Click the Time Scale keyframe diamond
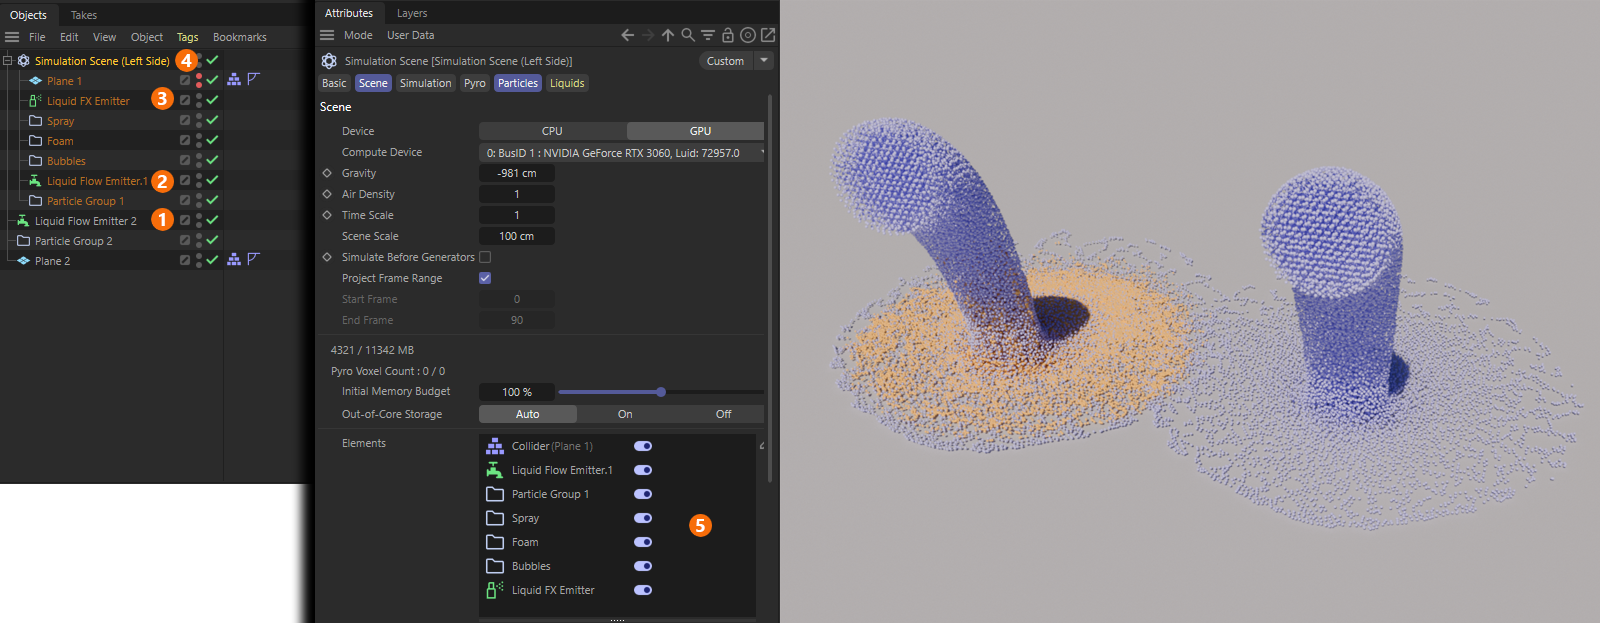The width and height of the screenshot is (1600, 623). tap(327, 215)
